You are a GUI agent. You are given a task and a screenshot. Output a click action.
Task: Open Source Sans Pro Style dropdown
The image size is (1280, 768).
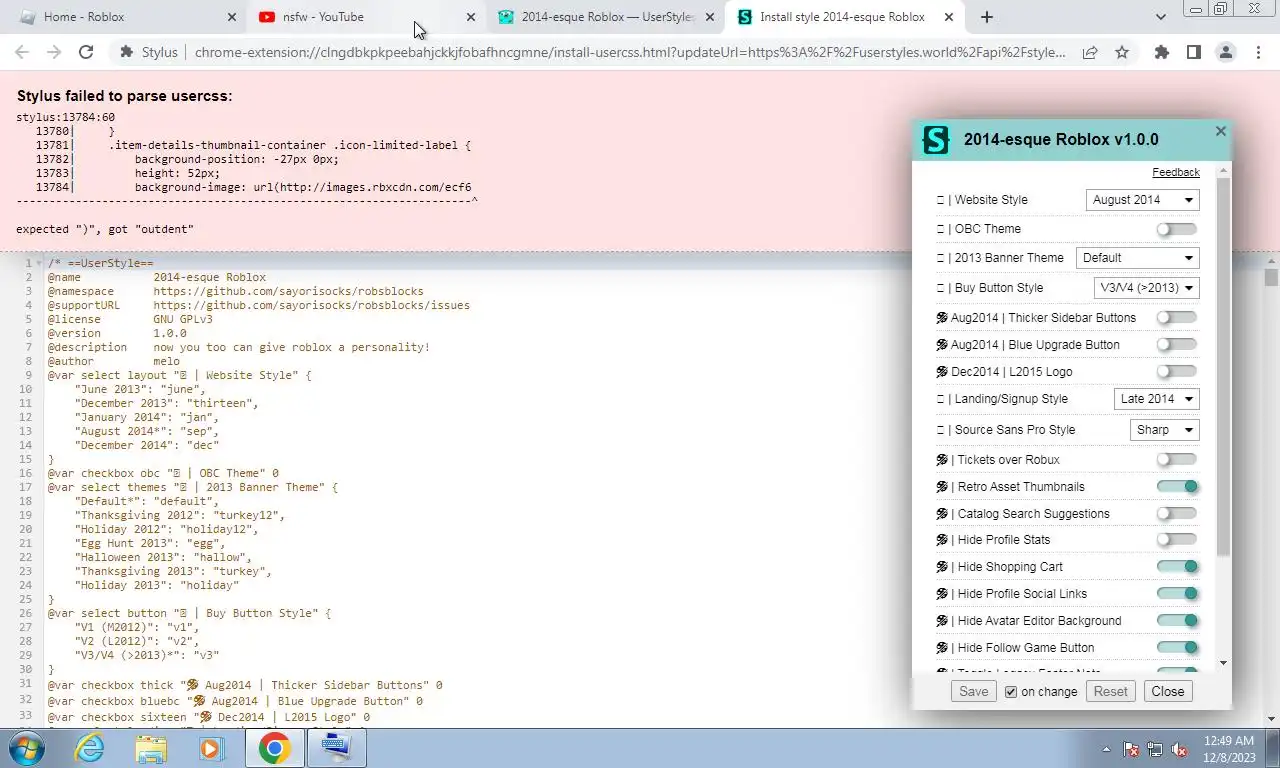coord(1164,429)
